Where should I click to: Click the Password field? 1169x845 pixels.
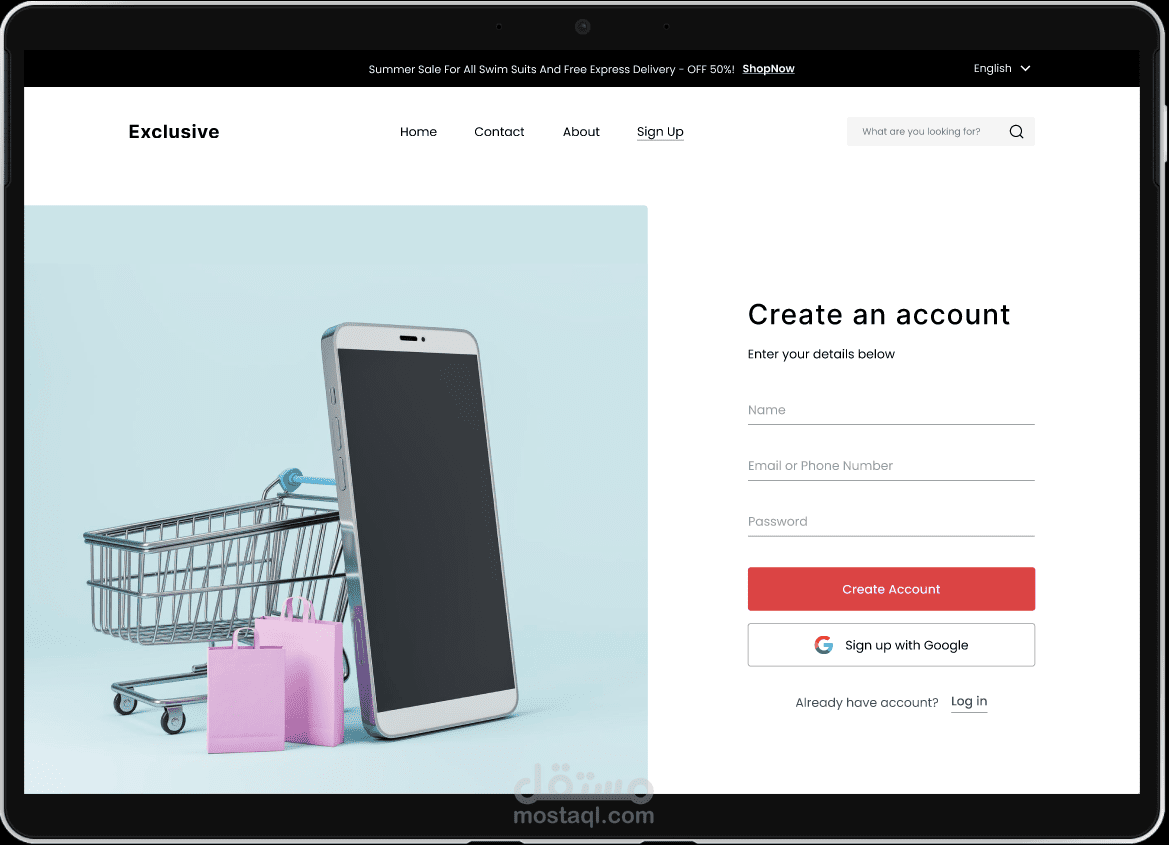click(x=891, y=523)
